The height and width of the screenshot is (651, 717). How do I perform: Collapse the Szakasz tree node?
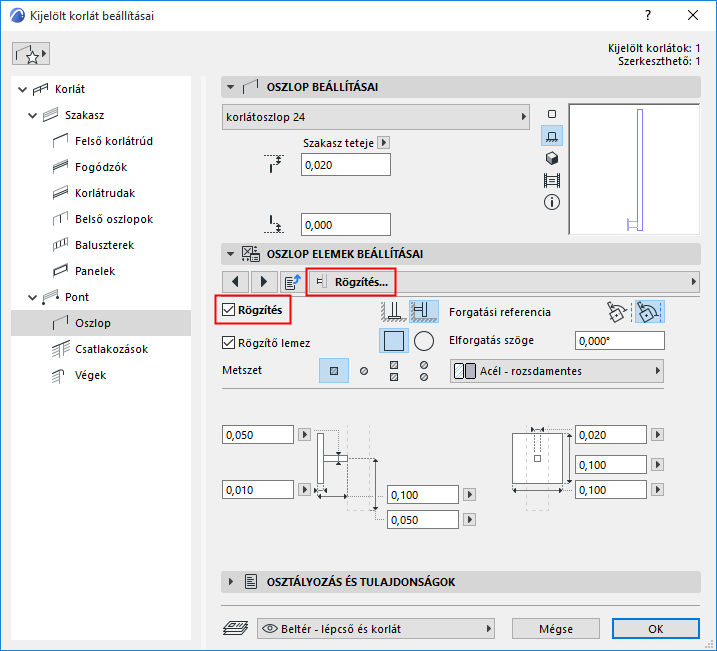click(32, 115)
